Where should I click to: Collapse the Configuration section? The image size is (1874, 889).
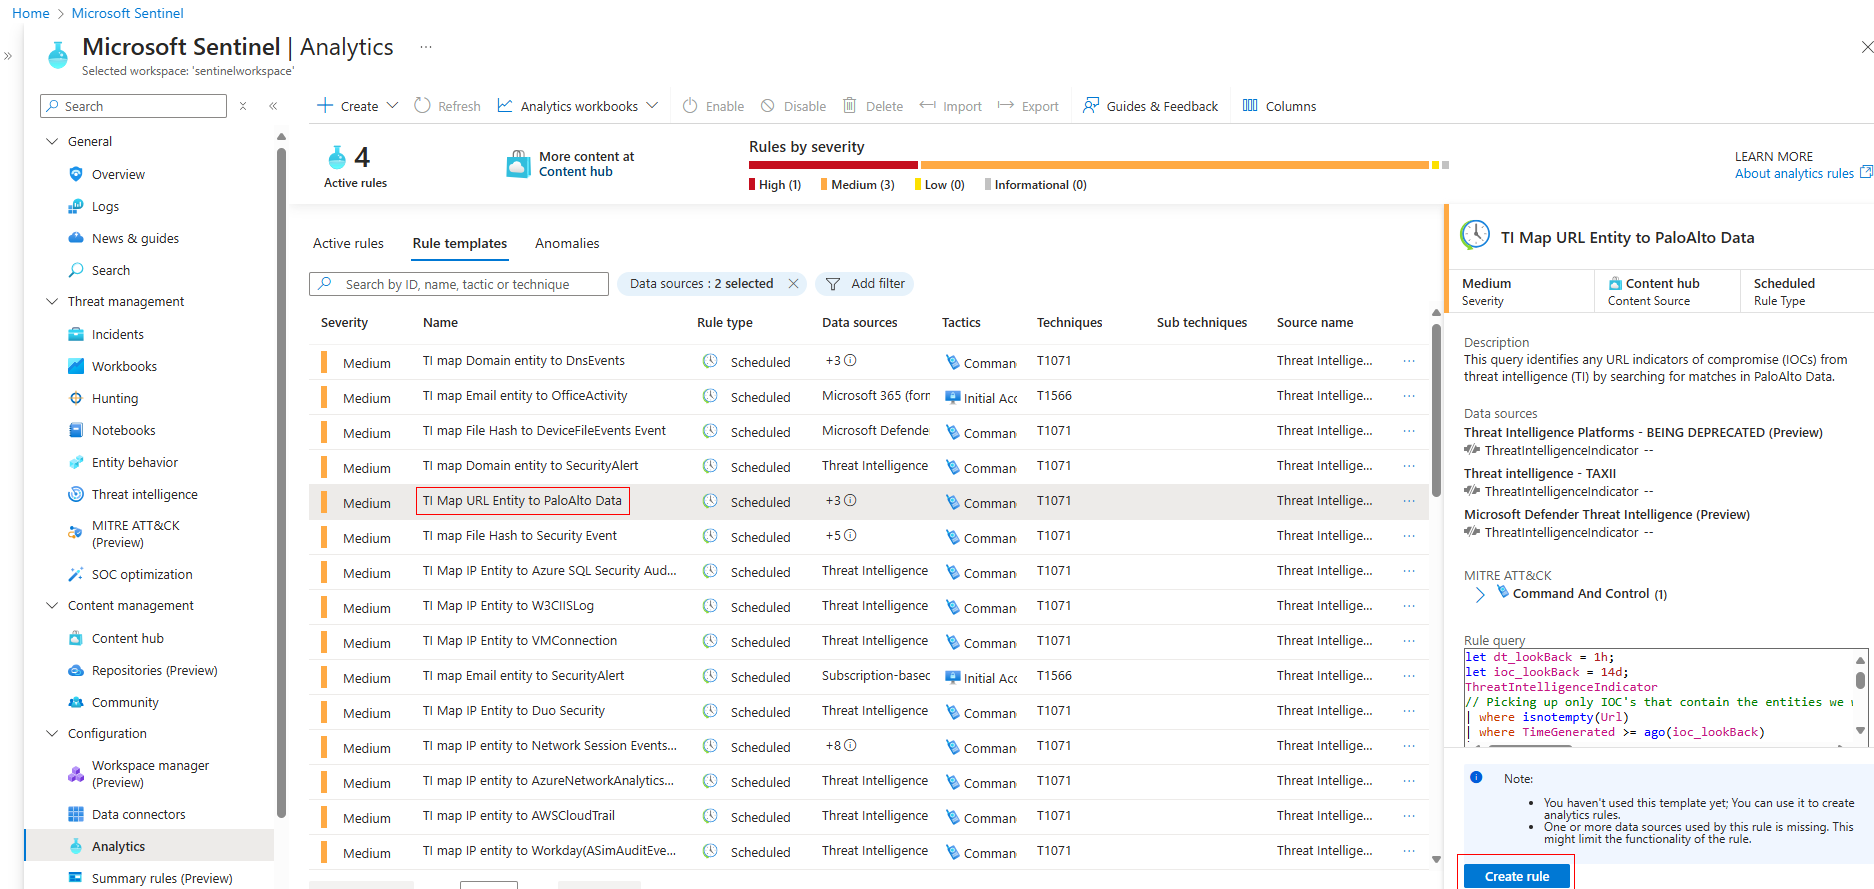pyautogui.click(x=52, y=733)
